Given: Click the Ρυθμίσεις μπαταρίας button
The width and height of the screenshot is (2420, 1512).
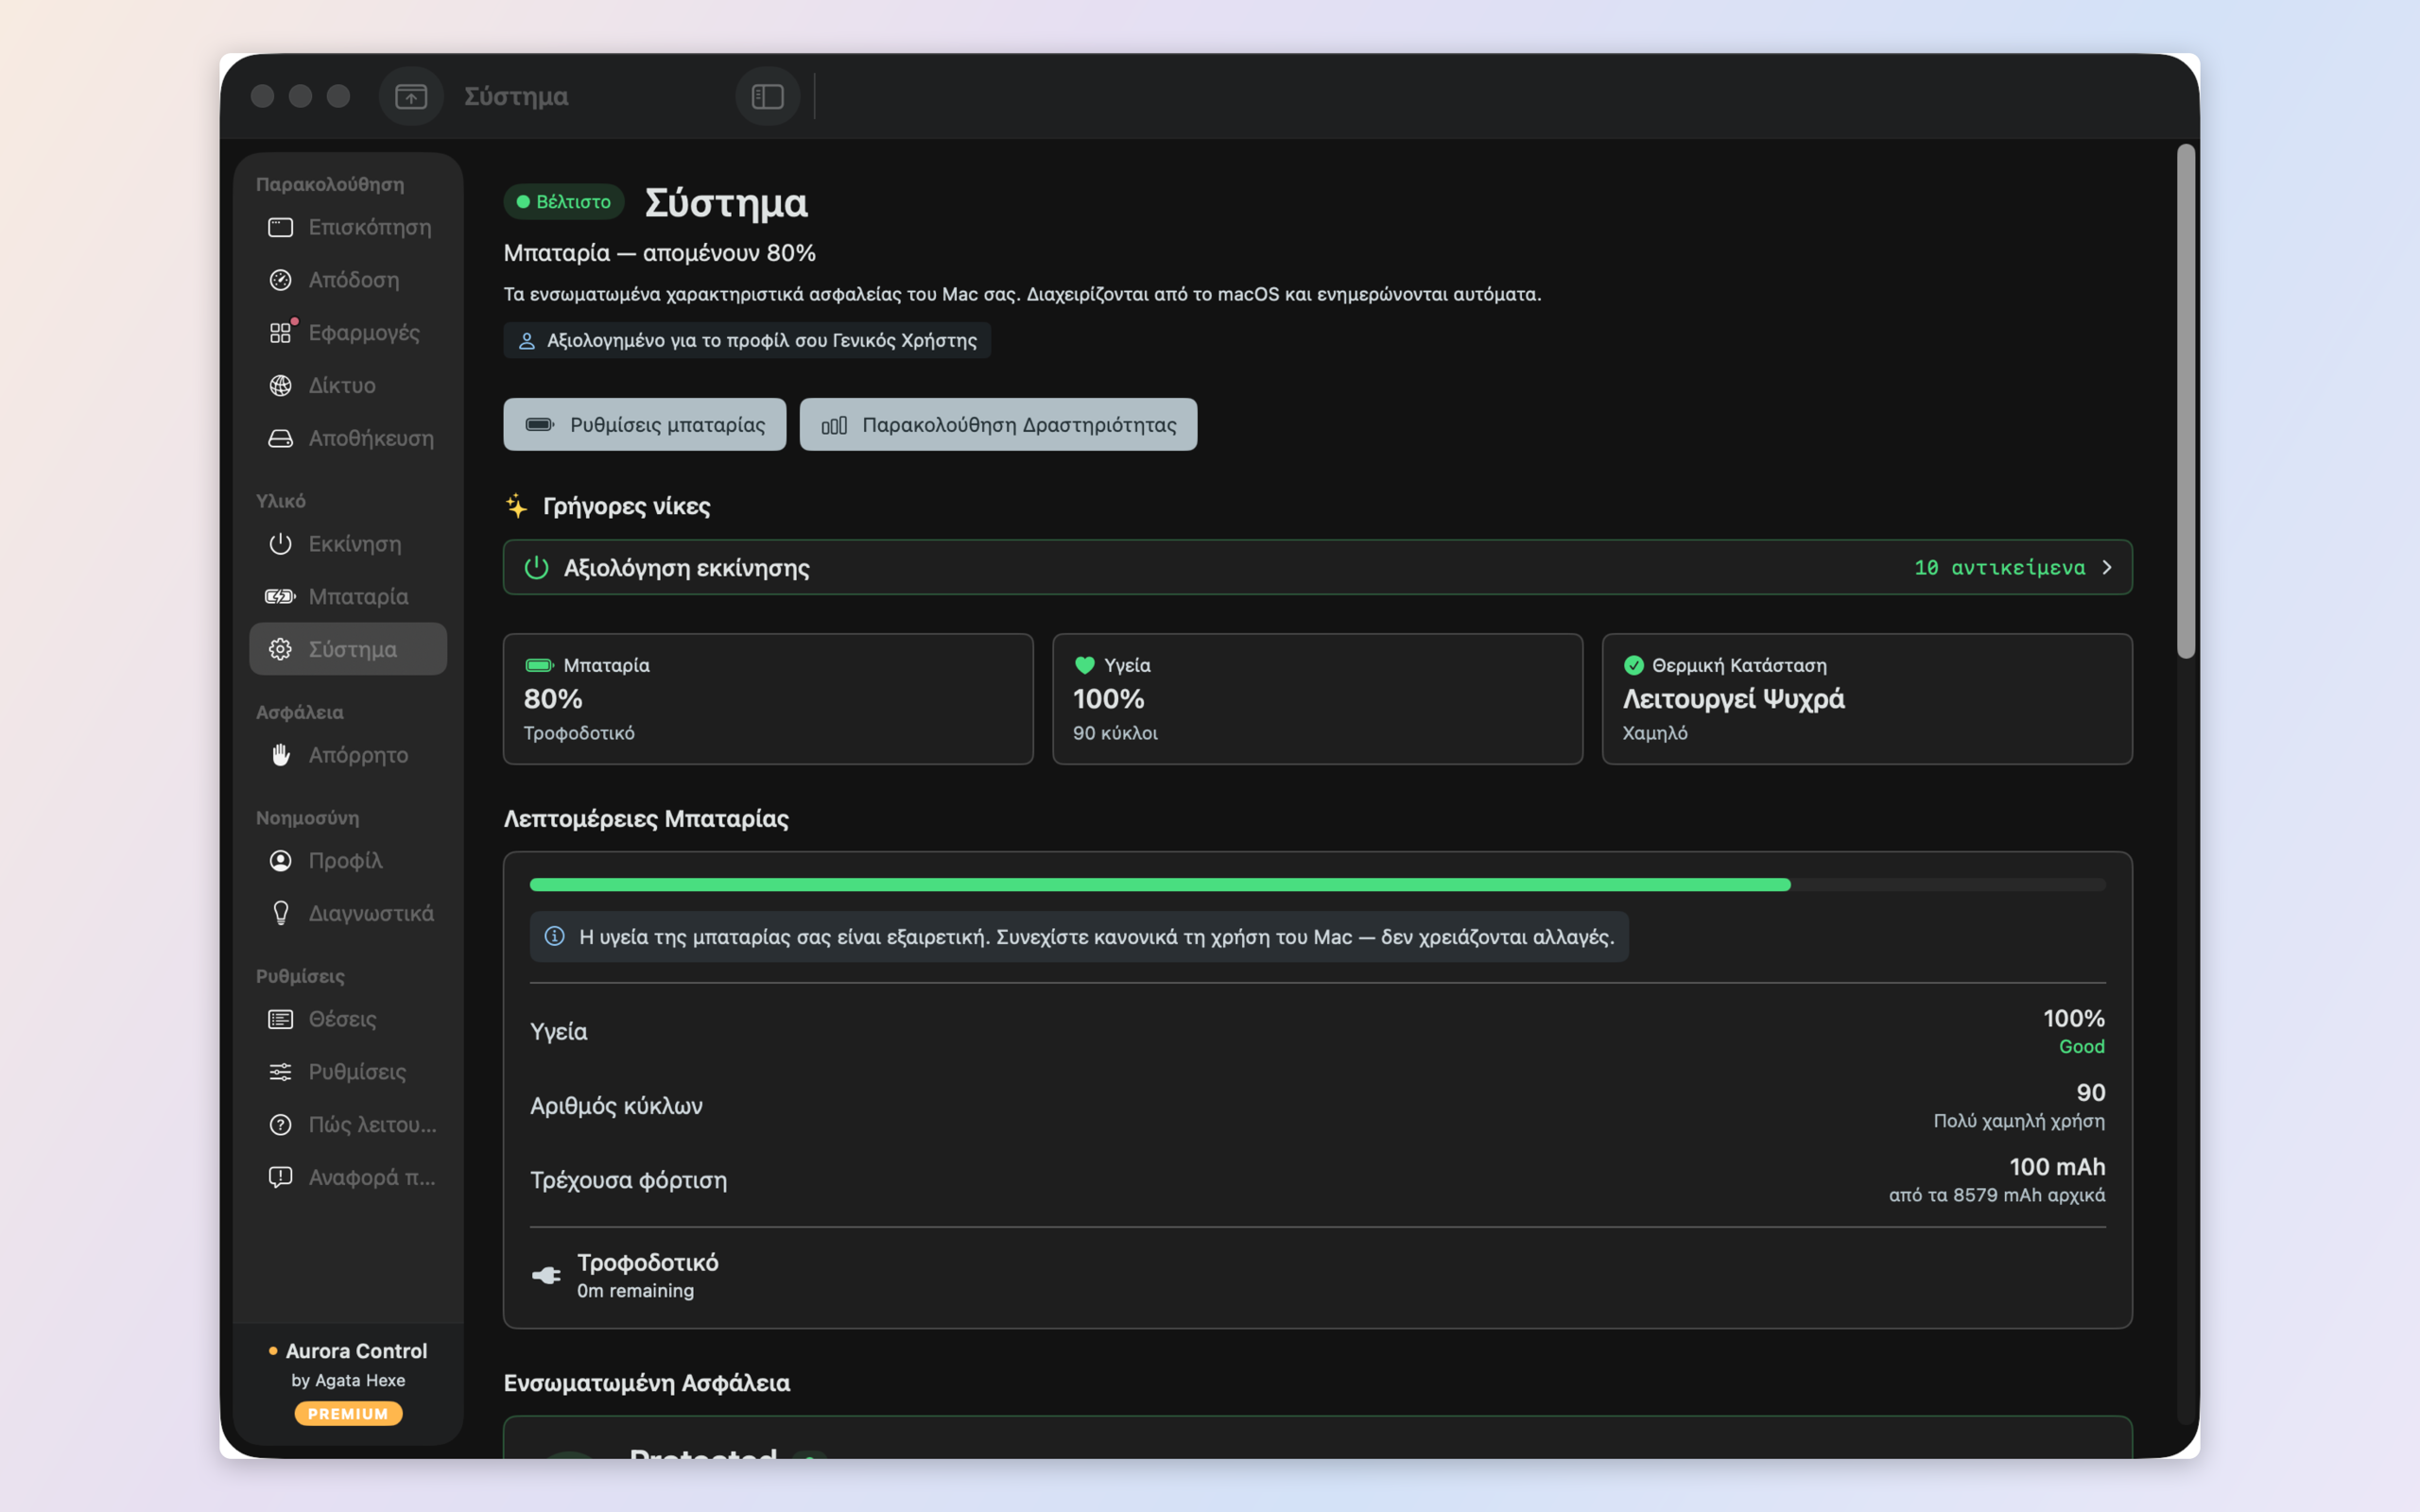Looking at the screenshot, I should pyautogui.click(x=644, y=424).
